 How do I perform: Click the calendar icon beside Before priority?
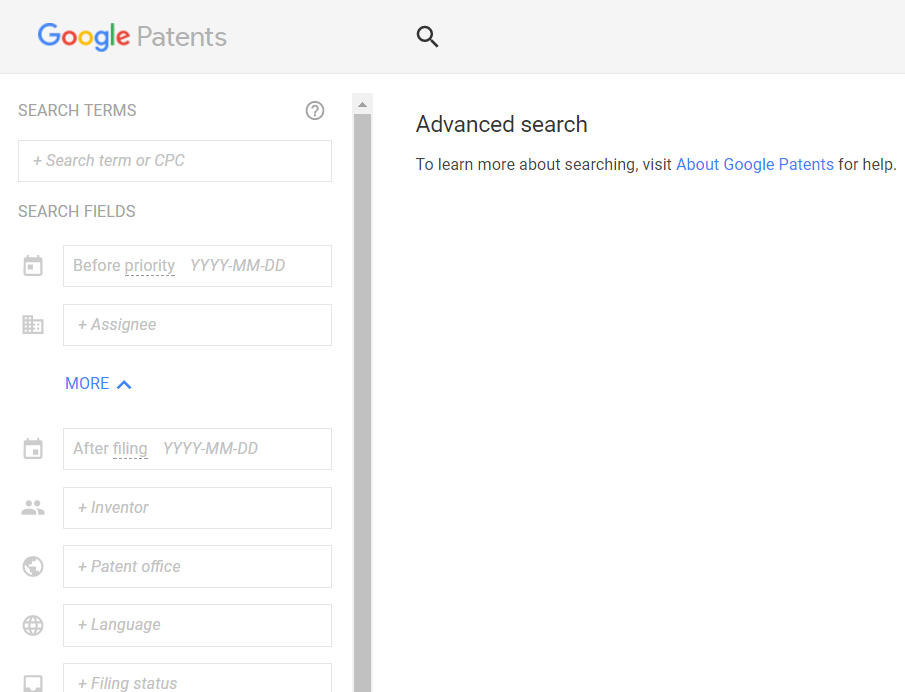click(x=33, y=266)
